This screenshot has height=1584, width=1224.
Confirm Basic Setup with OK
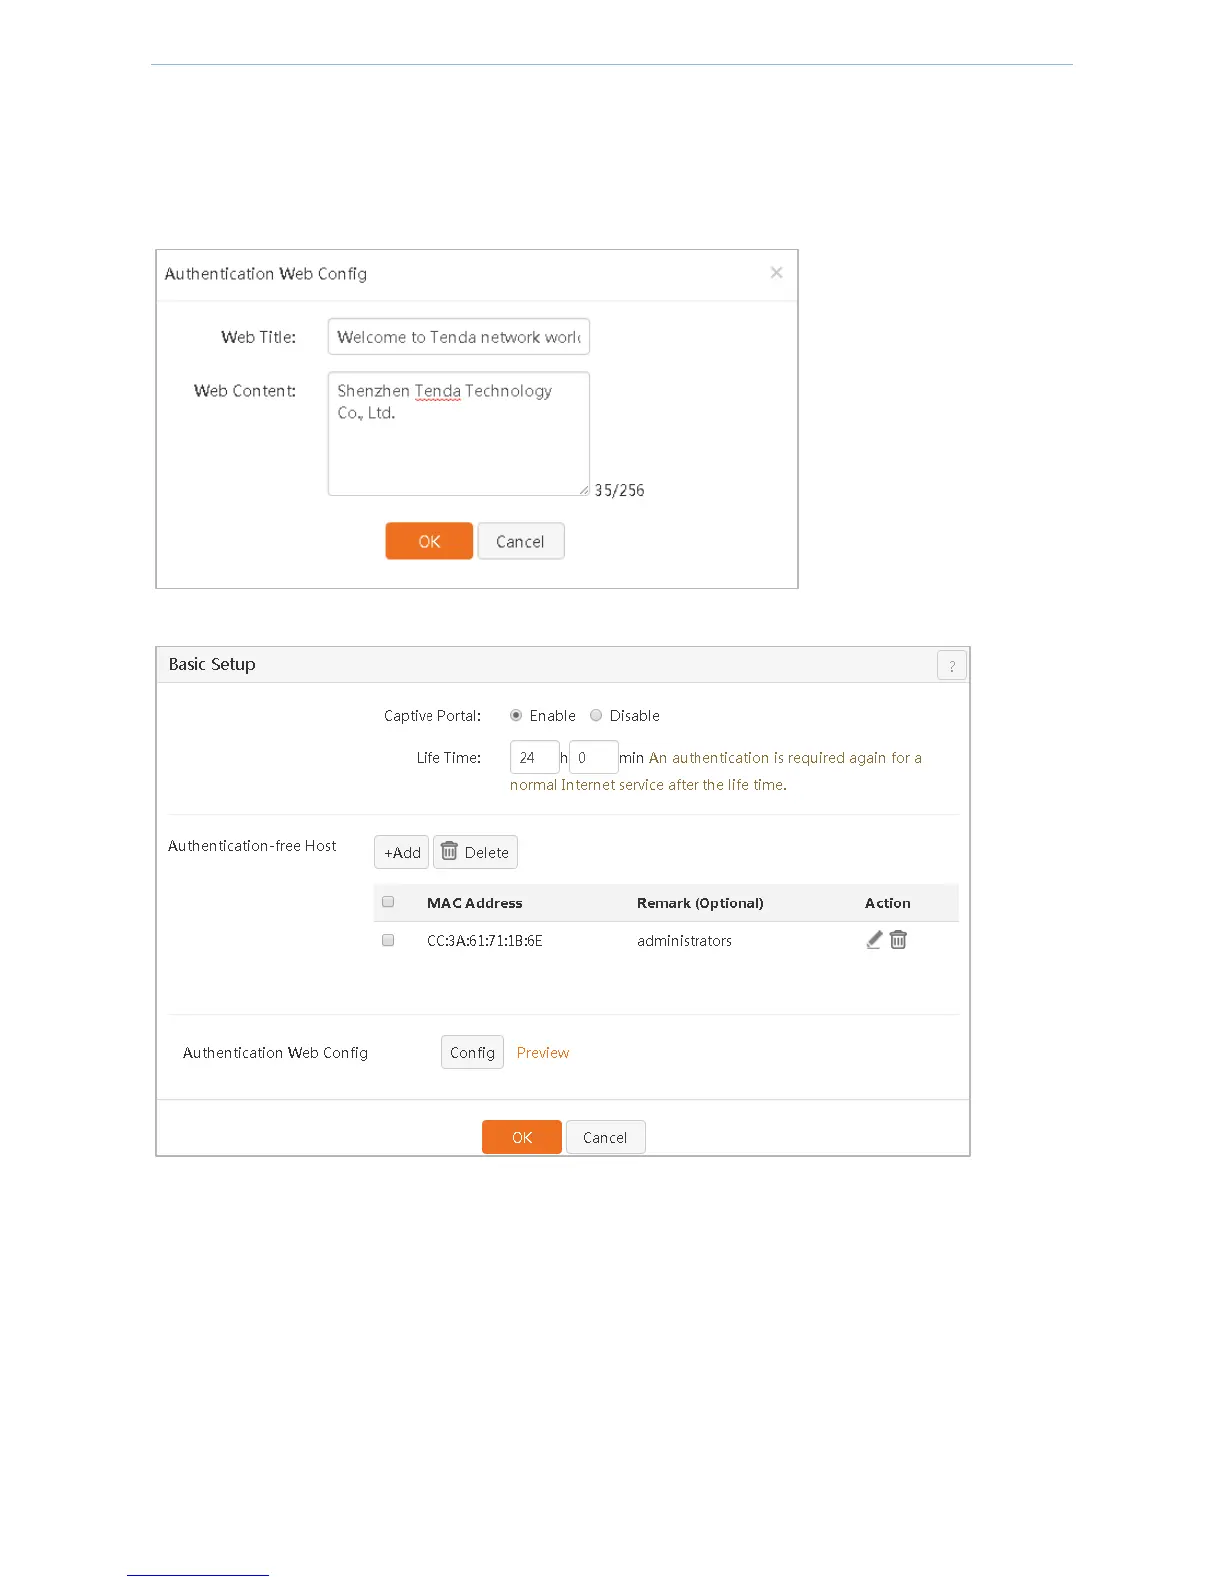[x=522, y=1137]
